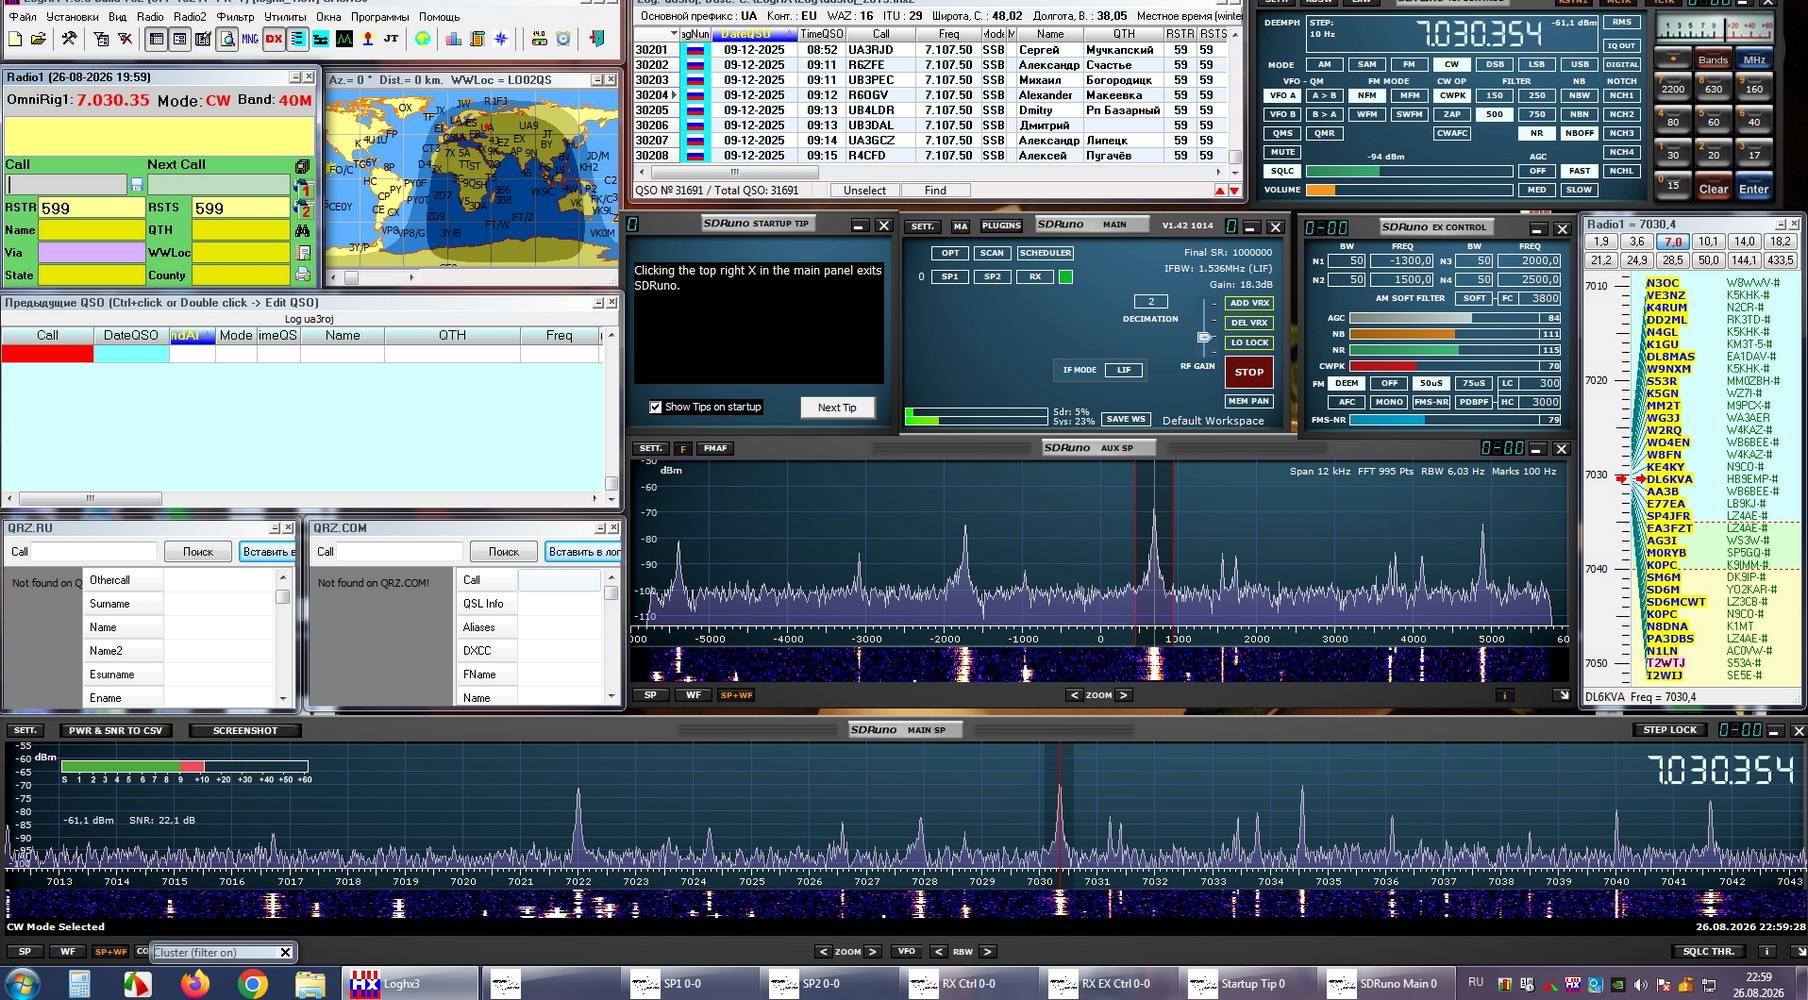Click the printer icon beside County field

tap(302, 275)
